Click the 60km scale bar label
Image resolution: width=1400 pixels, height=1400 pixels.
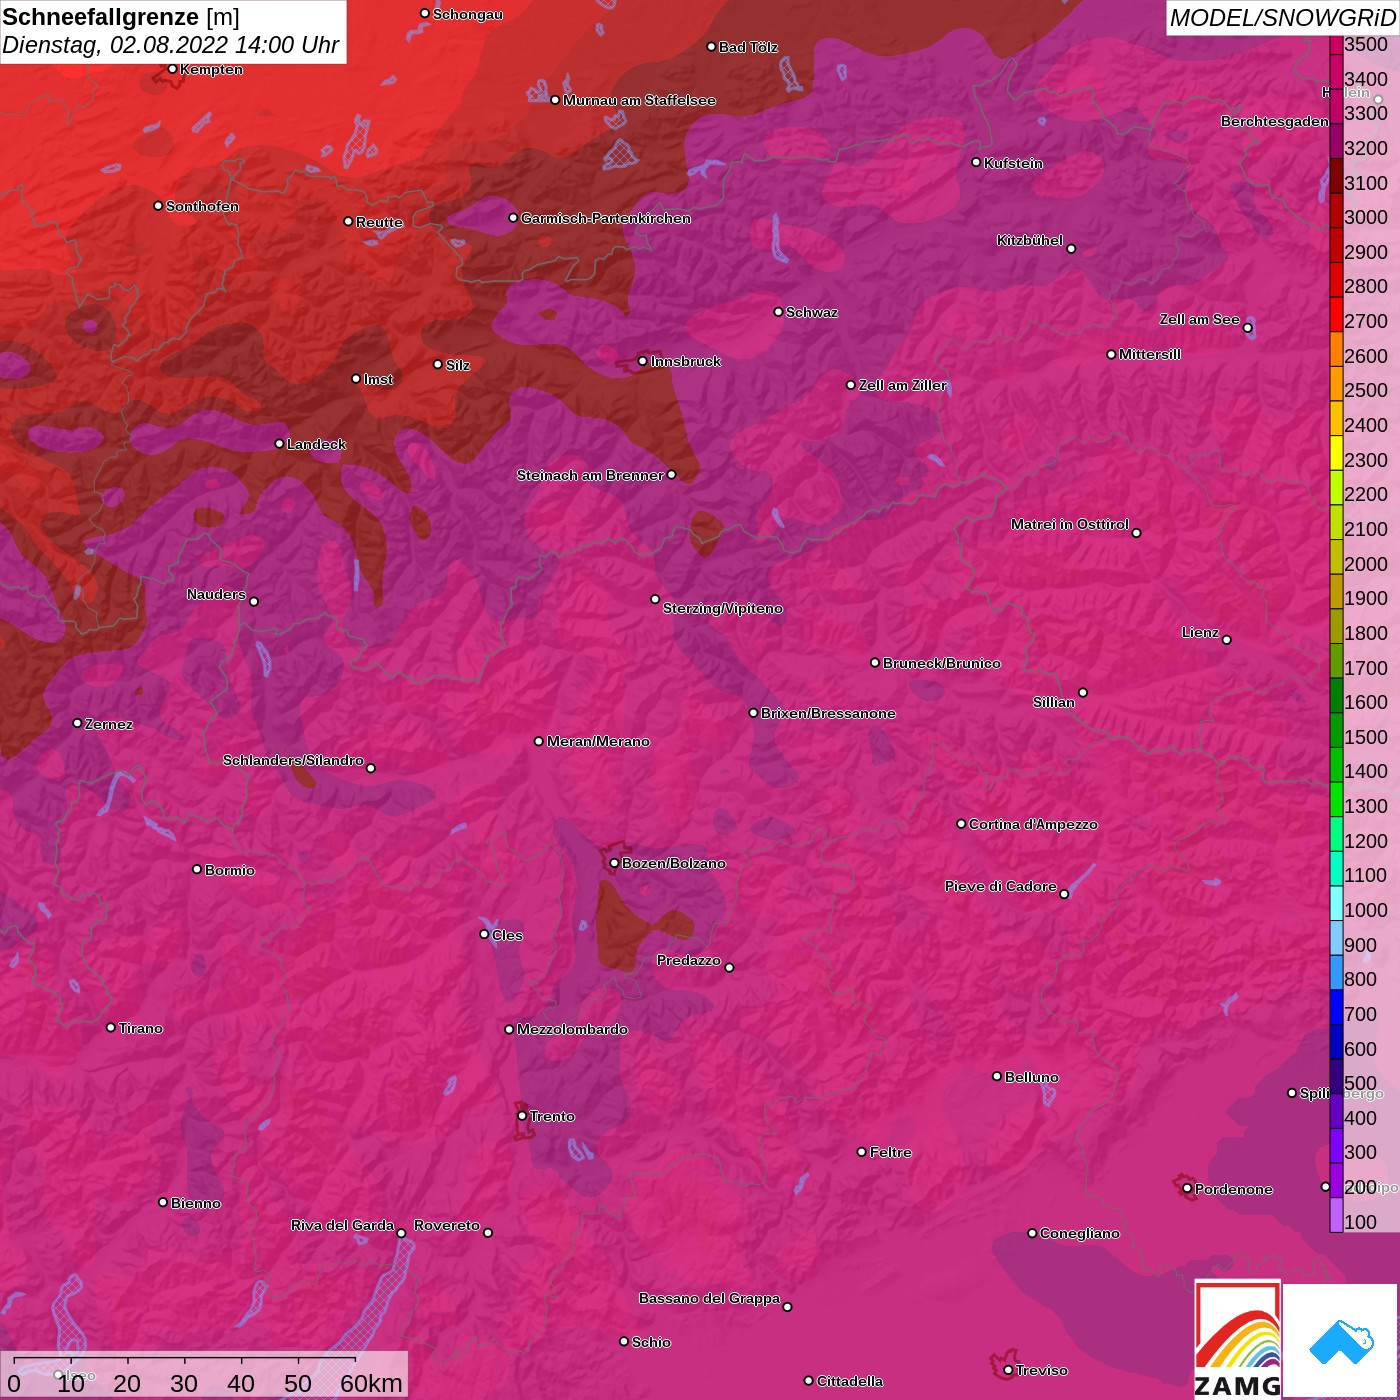click(x=371, y=1383)
